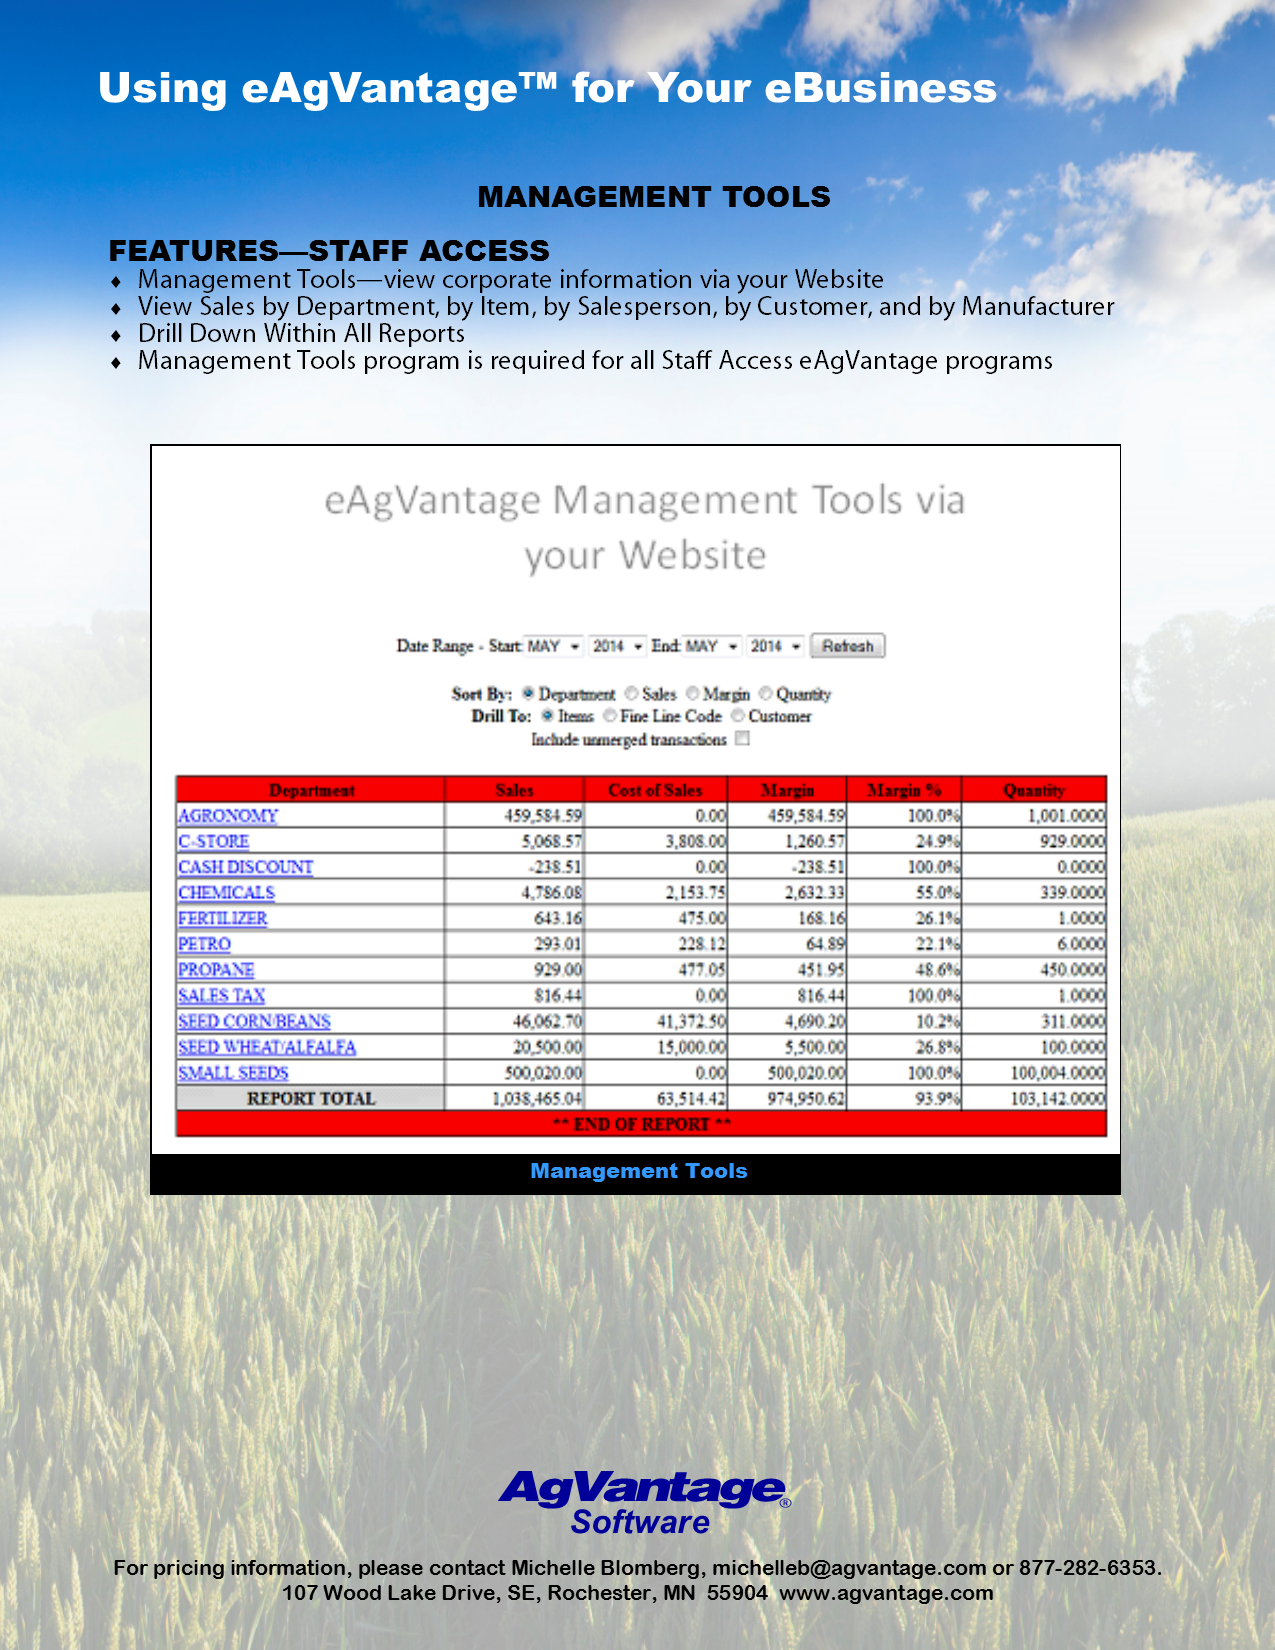Open the PETRO department link
1275x1650 pixels.
click(205, 944)
